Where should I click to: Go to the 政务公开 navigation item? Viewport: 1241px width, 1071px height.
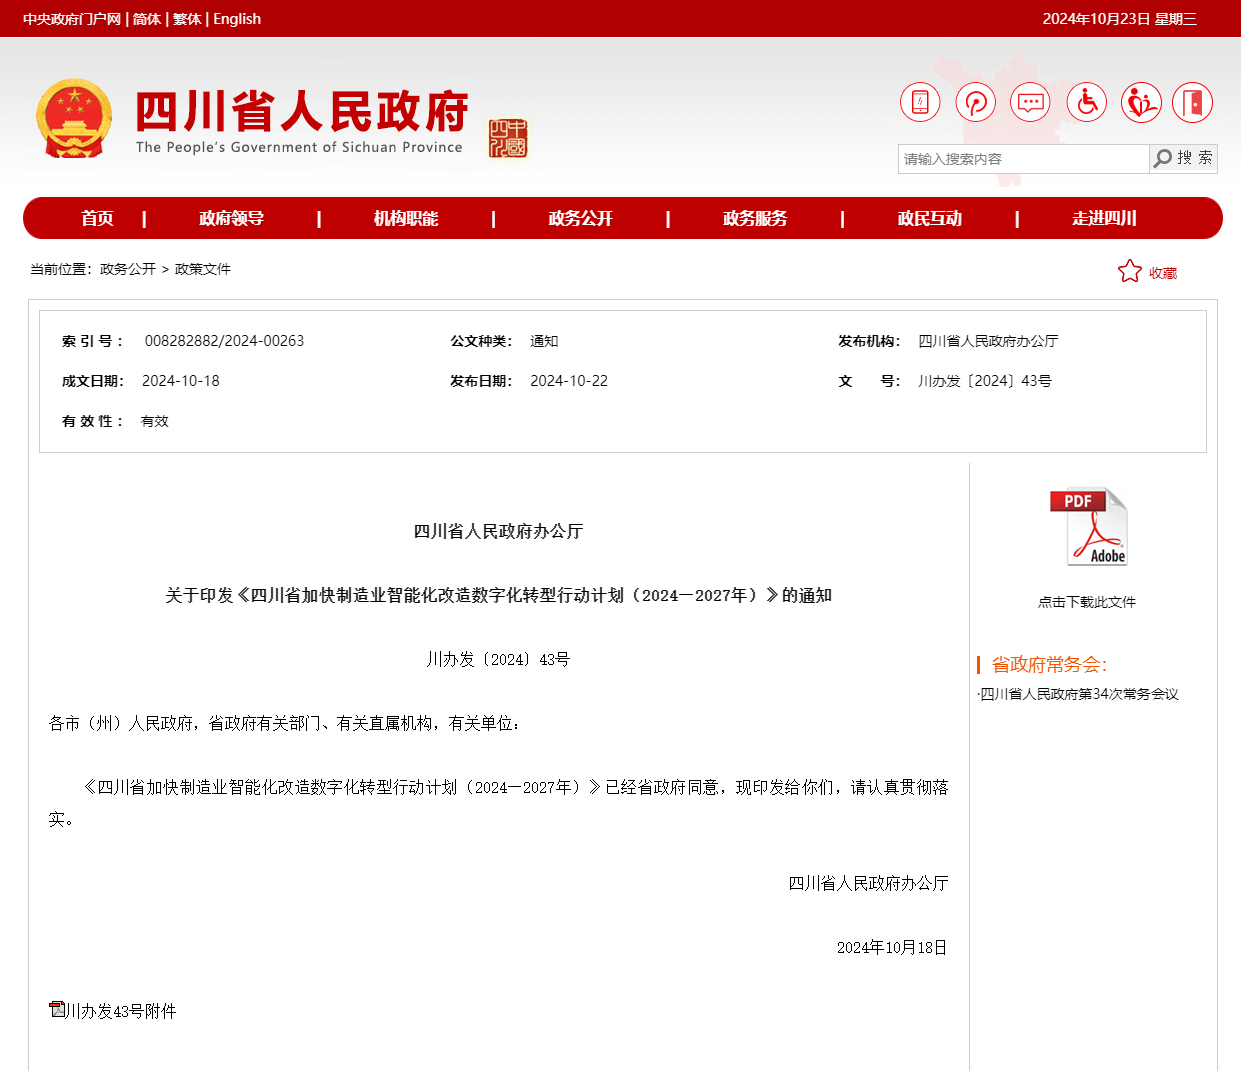(x=580, y=218)
